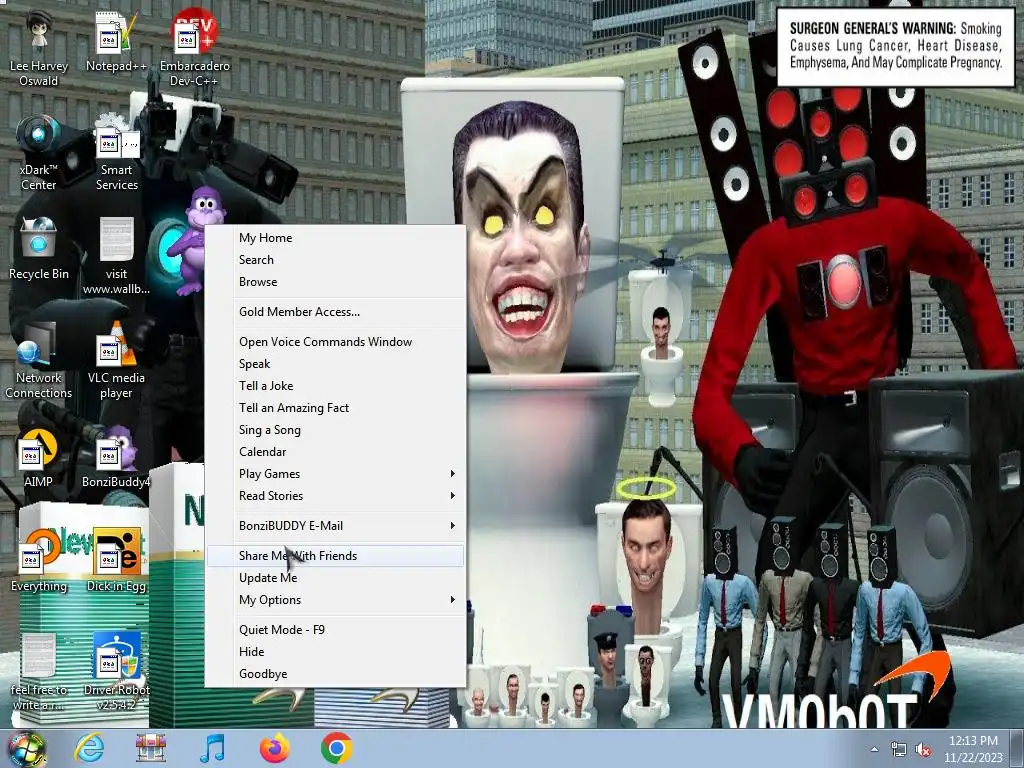
Task: Select Share Me With Friends entry
Action: coord(336,556)
